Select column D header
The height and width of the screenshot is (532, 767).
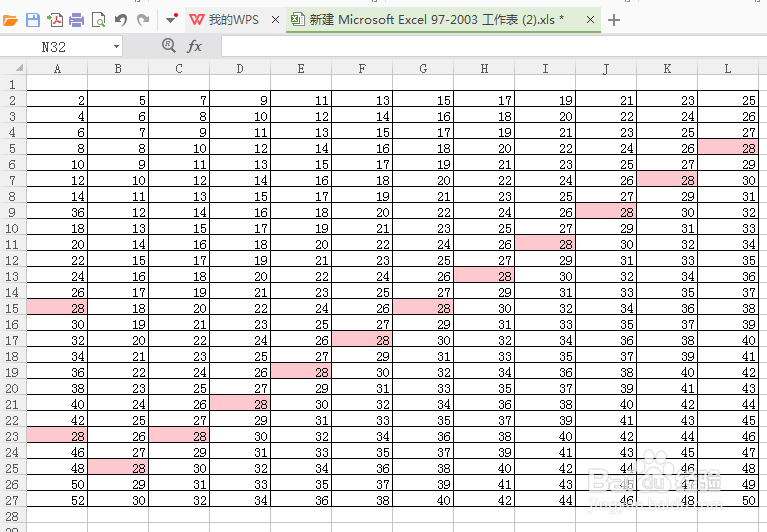click(240, 68)
